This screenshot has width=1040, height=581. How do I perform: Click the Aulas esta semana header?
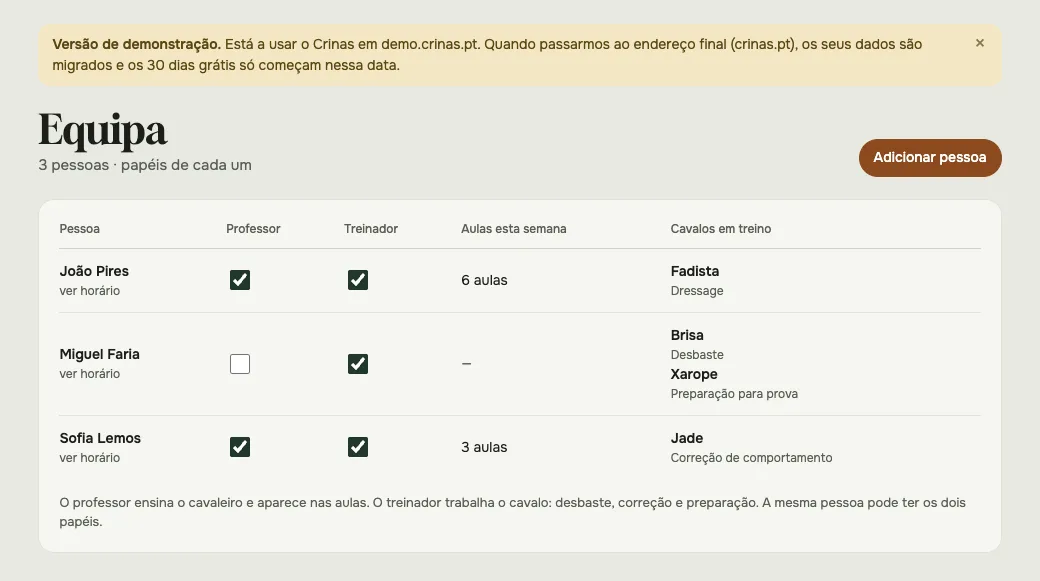[513, 229]
